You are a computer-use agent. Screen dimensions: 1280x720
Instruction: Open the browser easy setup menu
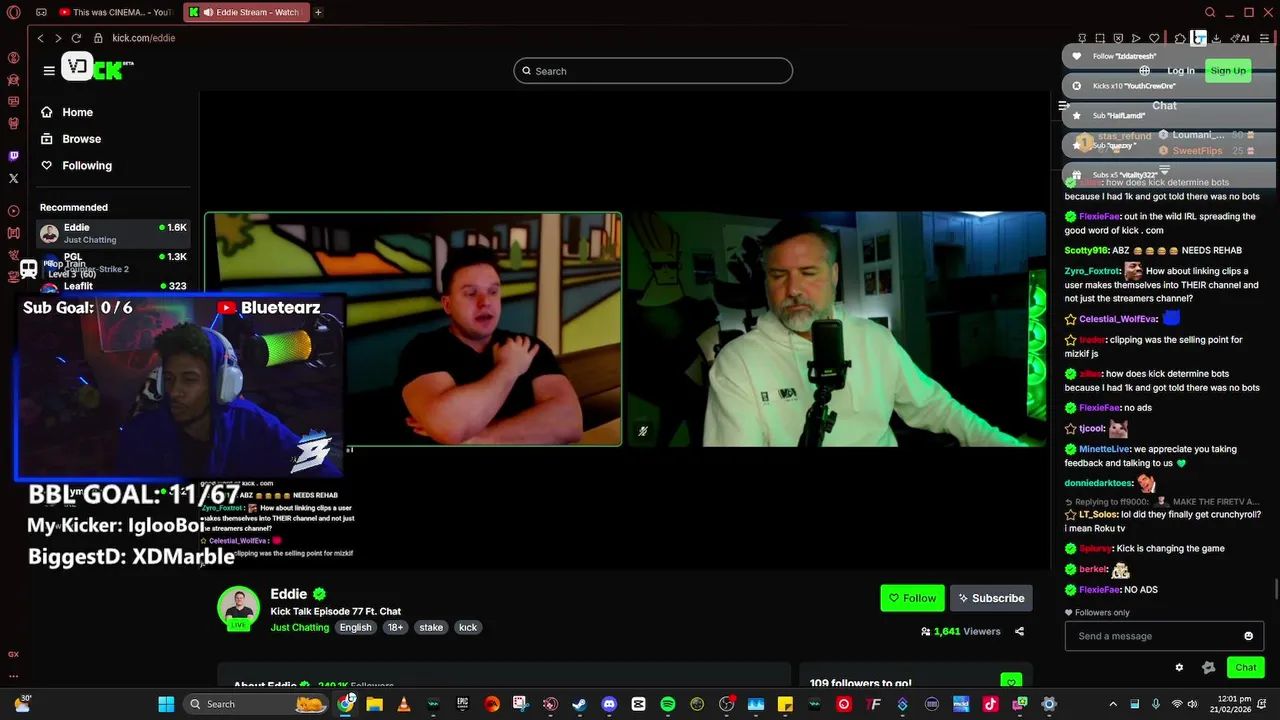pyautogui.click(x=1264, y=38)
